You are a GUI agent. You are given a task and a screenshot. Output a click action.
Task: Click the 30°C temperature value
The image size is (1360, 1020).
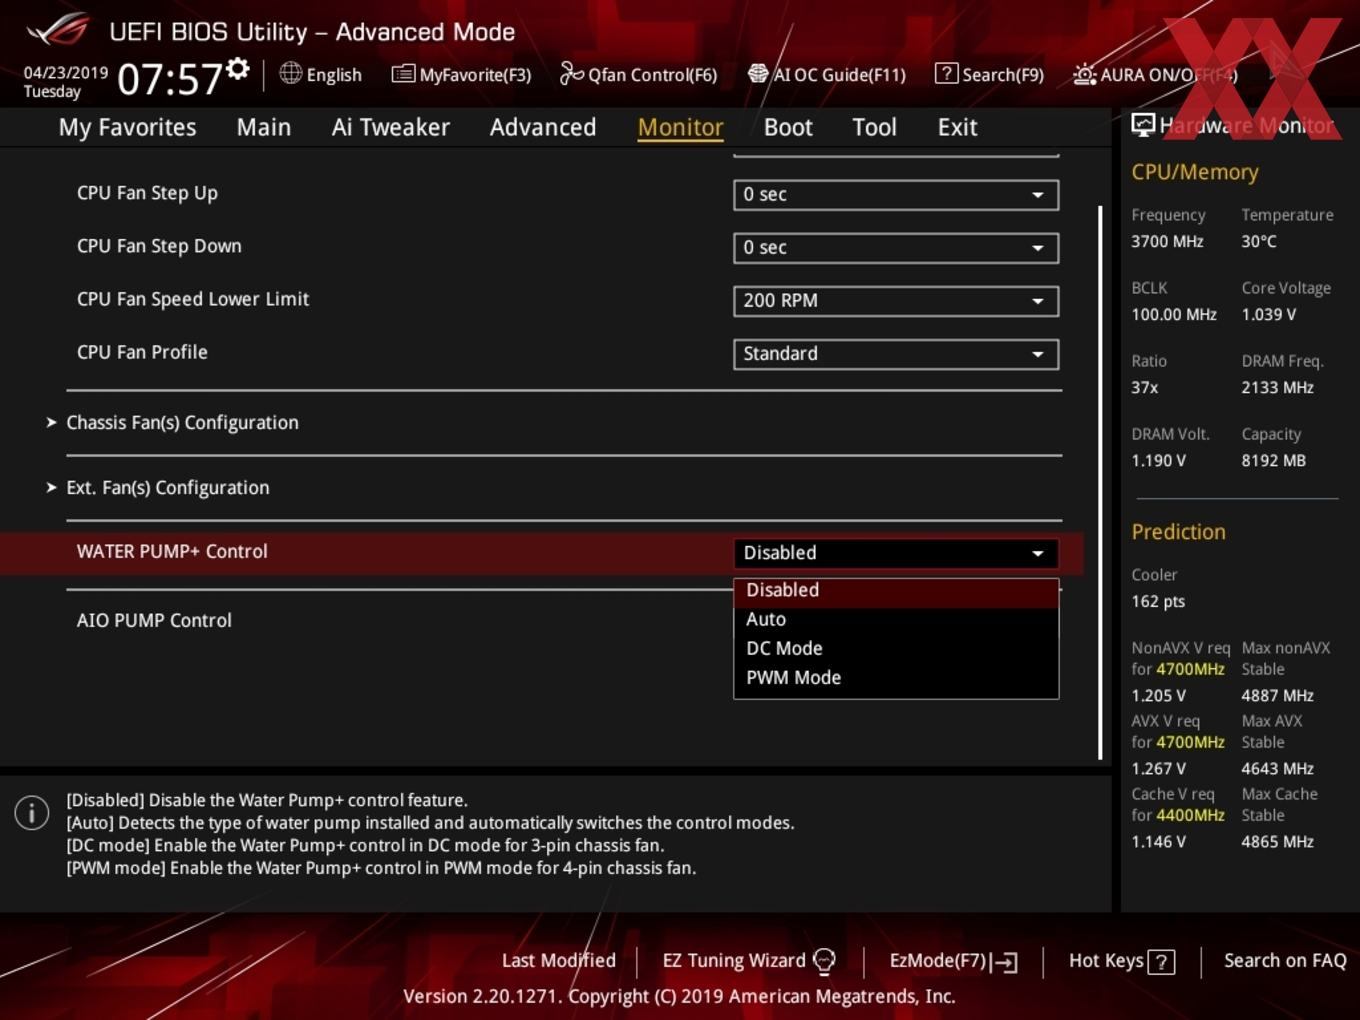click(1259, 241)
